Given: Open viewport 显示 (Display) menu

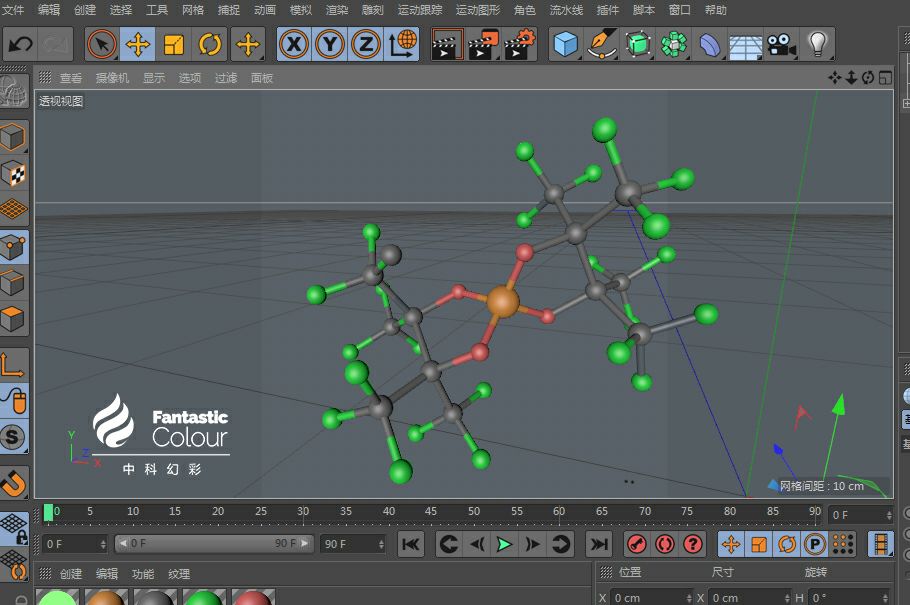Looking at the screenshot, I should [154, 78].
